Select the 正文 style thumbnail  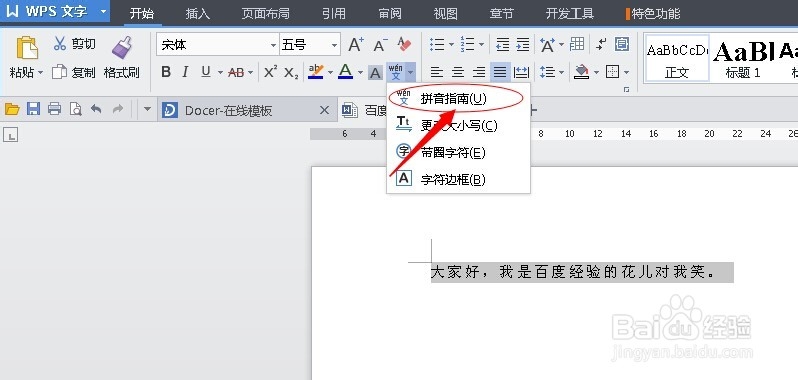(x=677, y=57)
